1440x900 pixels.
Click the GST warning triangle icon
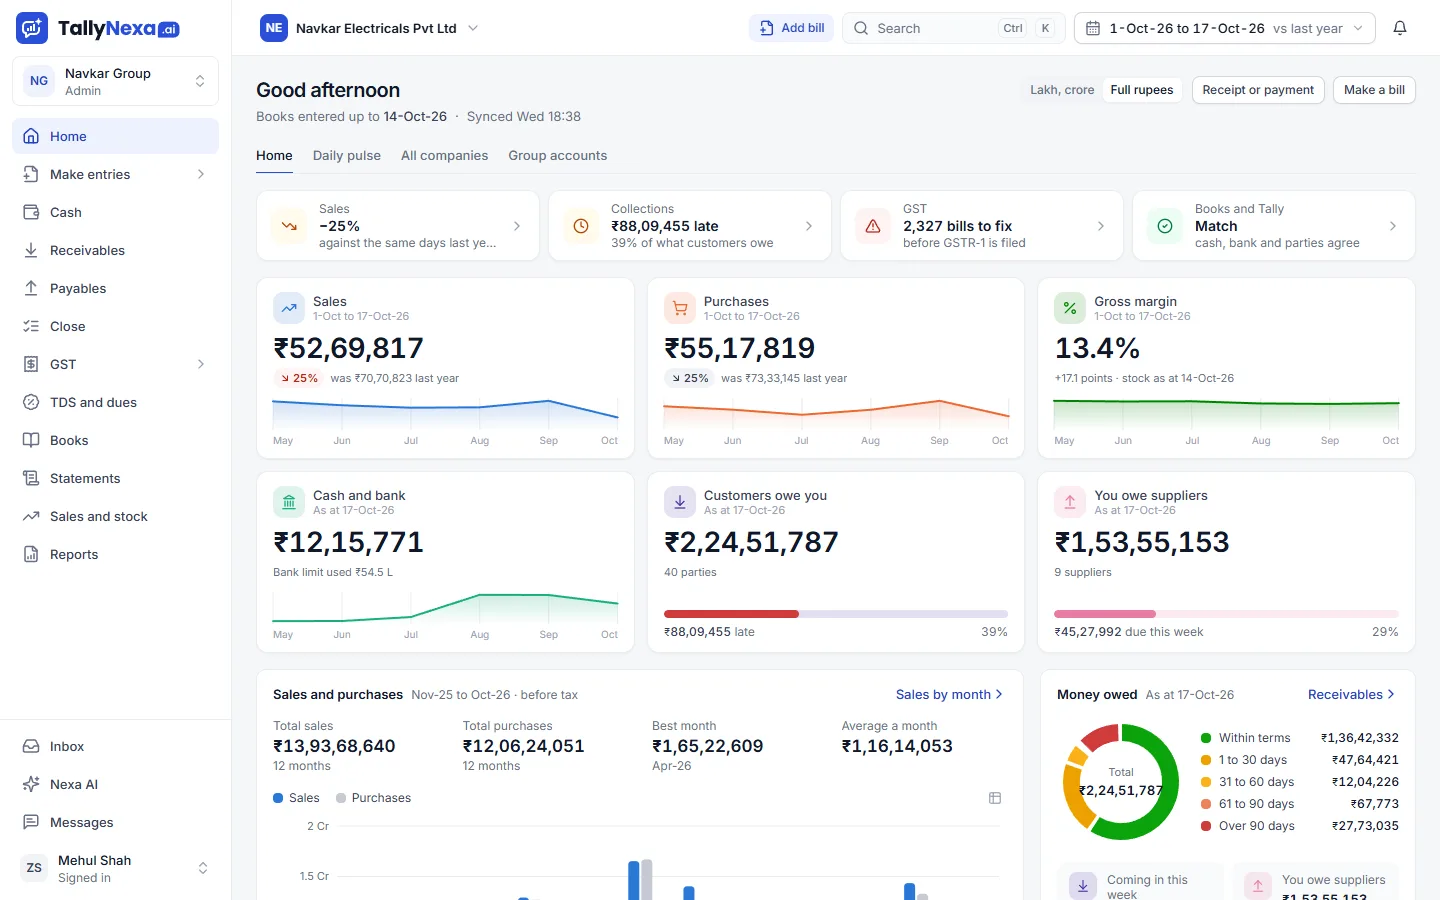point(873,226)
